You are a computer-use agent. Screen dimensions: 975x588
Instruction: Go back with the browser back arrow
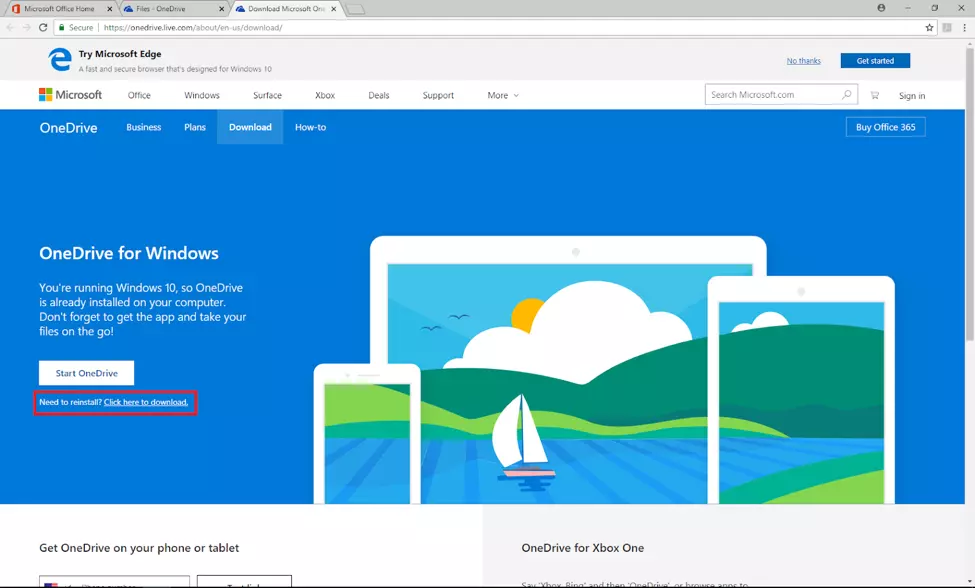tap(10, 27)
